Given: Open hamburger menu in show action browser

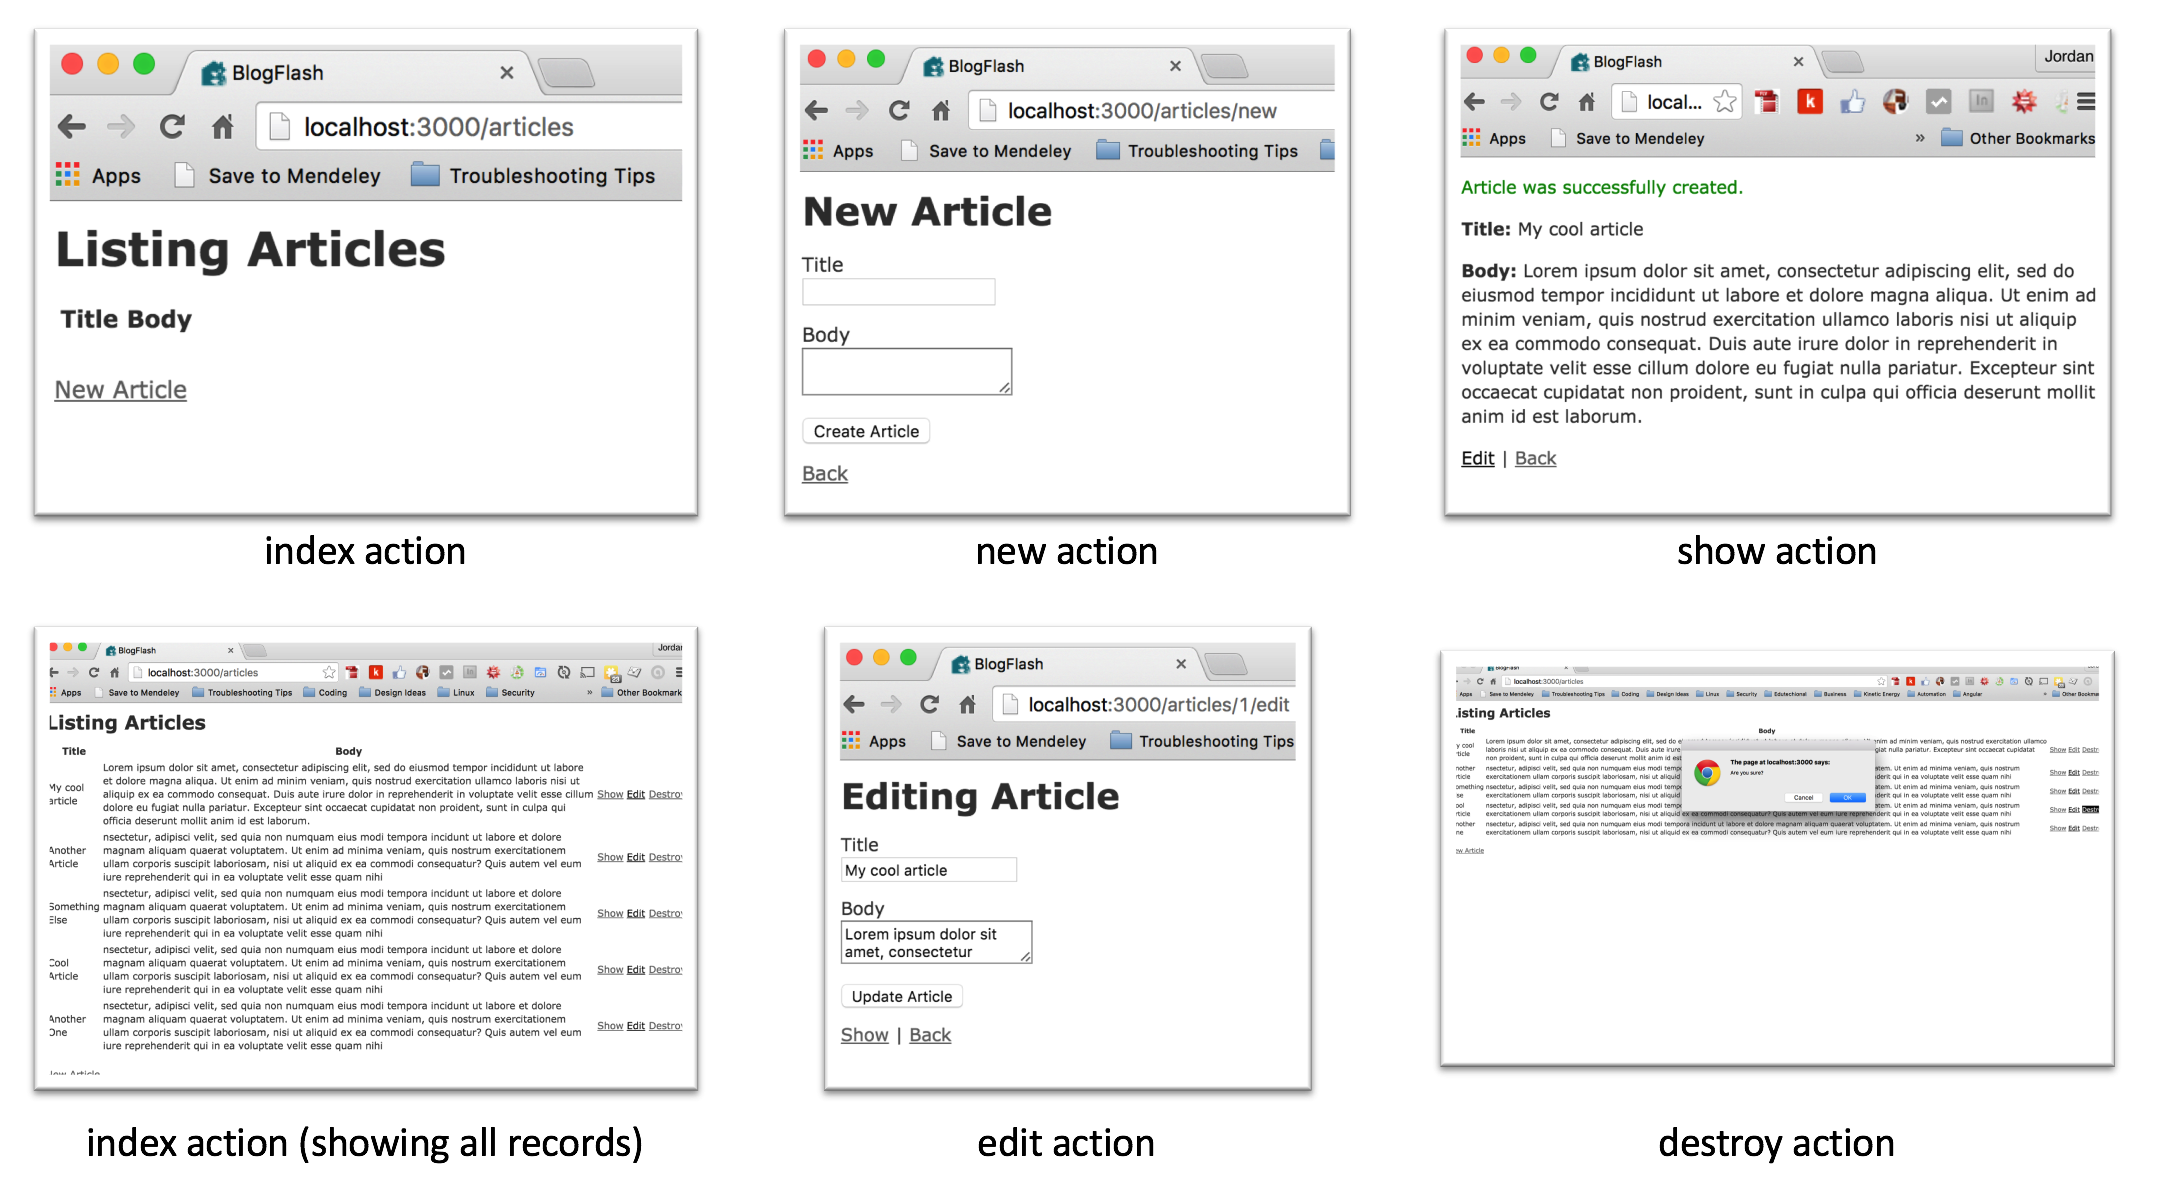Looking at the screenshot, I should 2086,102.
